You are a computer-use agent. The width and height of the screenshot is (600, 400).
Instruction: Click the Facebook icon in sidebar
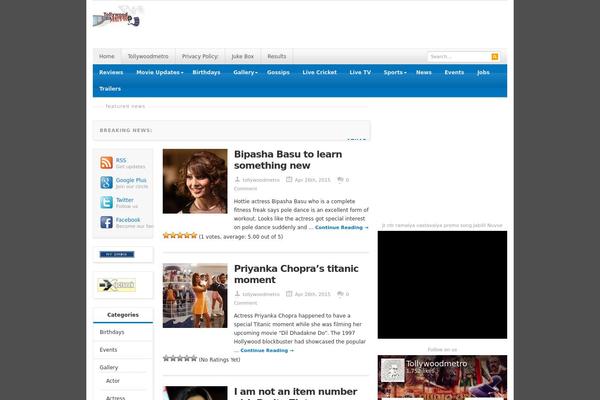(x=106, y=222)
